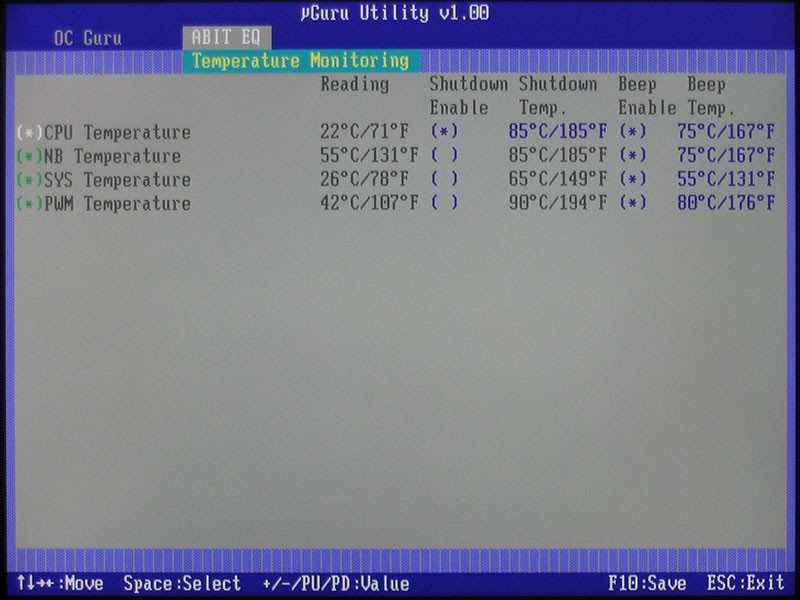Select CPU shutdown temp 85°C/185°F value
Screen dimensions: 800x600
point(558,132)
